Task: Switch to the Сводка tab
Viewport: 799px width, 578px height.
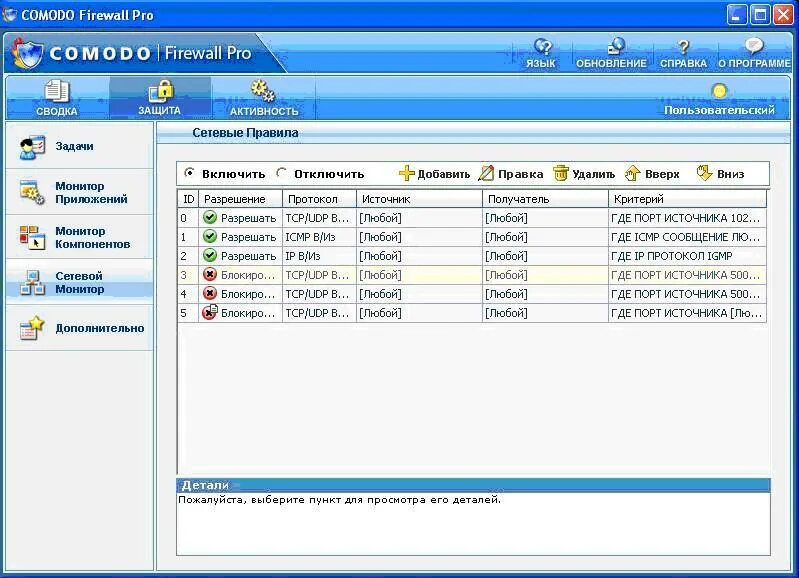Action: pyautogui.click(x=57, y=98)
